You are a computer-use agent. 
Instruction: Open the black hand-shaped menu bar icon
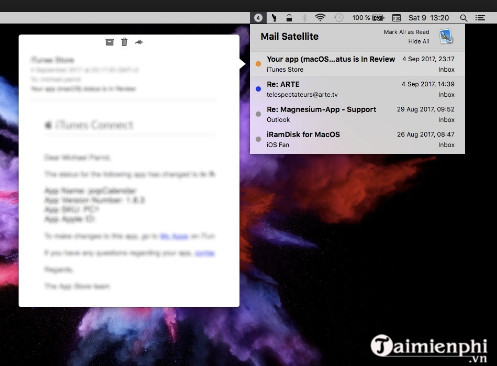coord(274,18)
